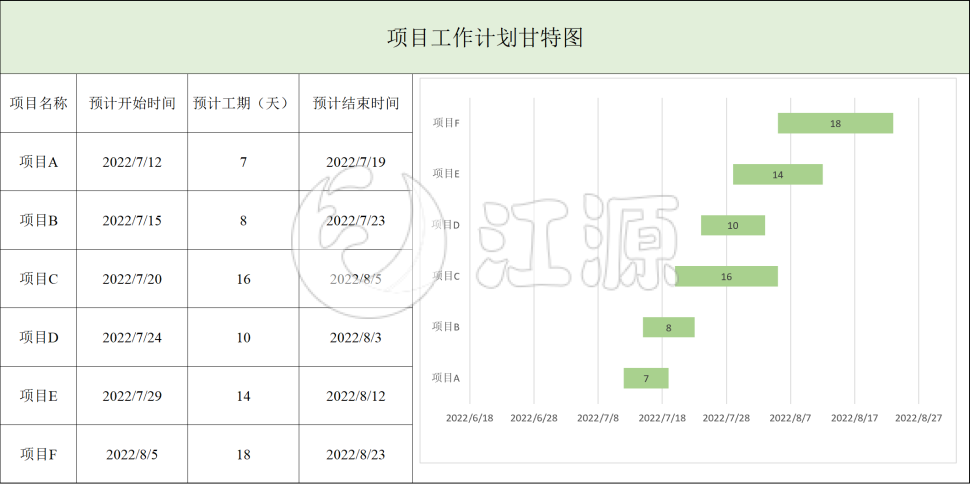The image size is (970, 484).
Task: Select the 预计结束时间 header cell
Action: [356, 103]
